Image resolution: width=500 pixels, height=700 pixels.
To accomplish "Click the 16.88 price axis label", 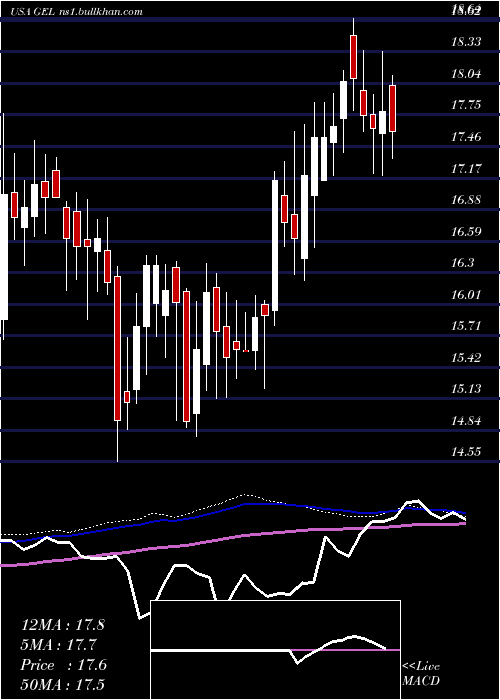I will pos(466,200).
